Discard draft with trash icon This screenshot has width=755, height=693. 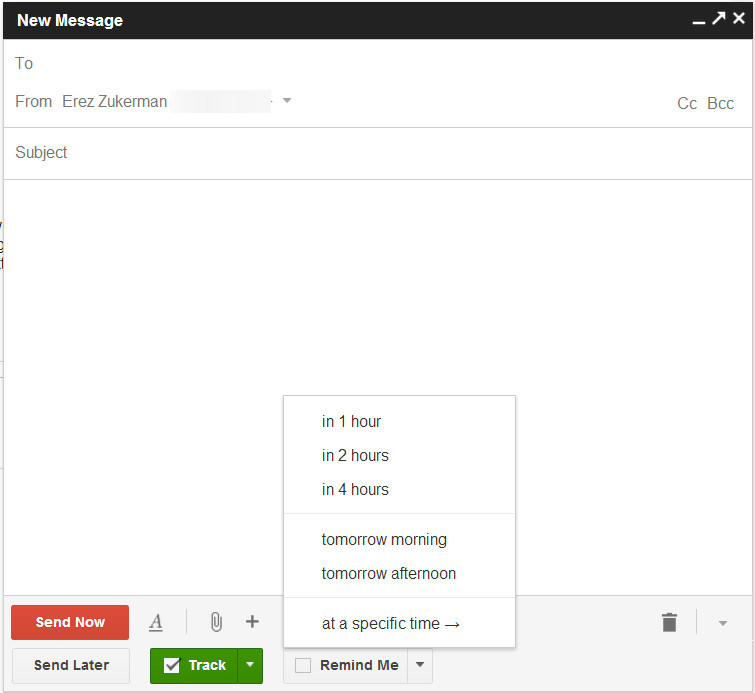tap(669, 622)
